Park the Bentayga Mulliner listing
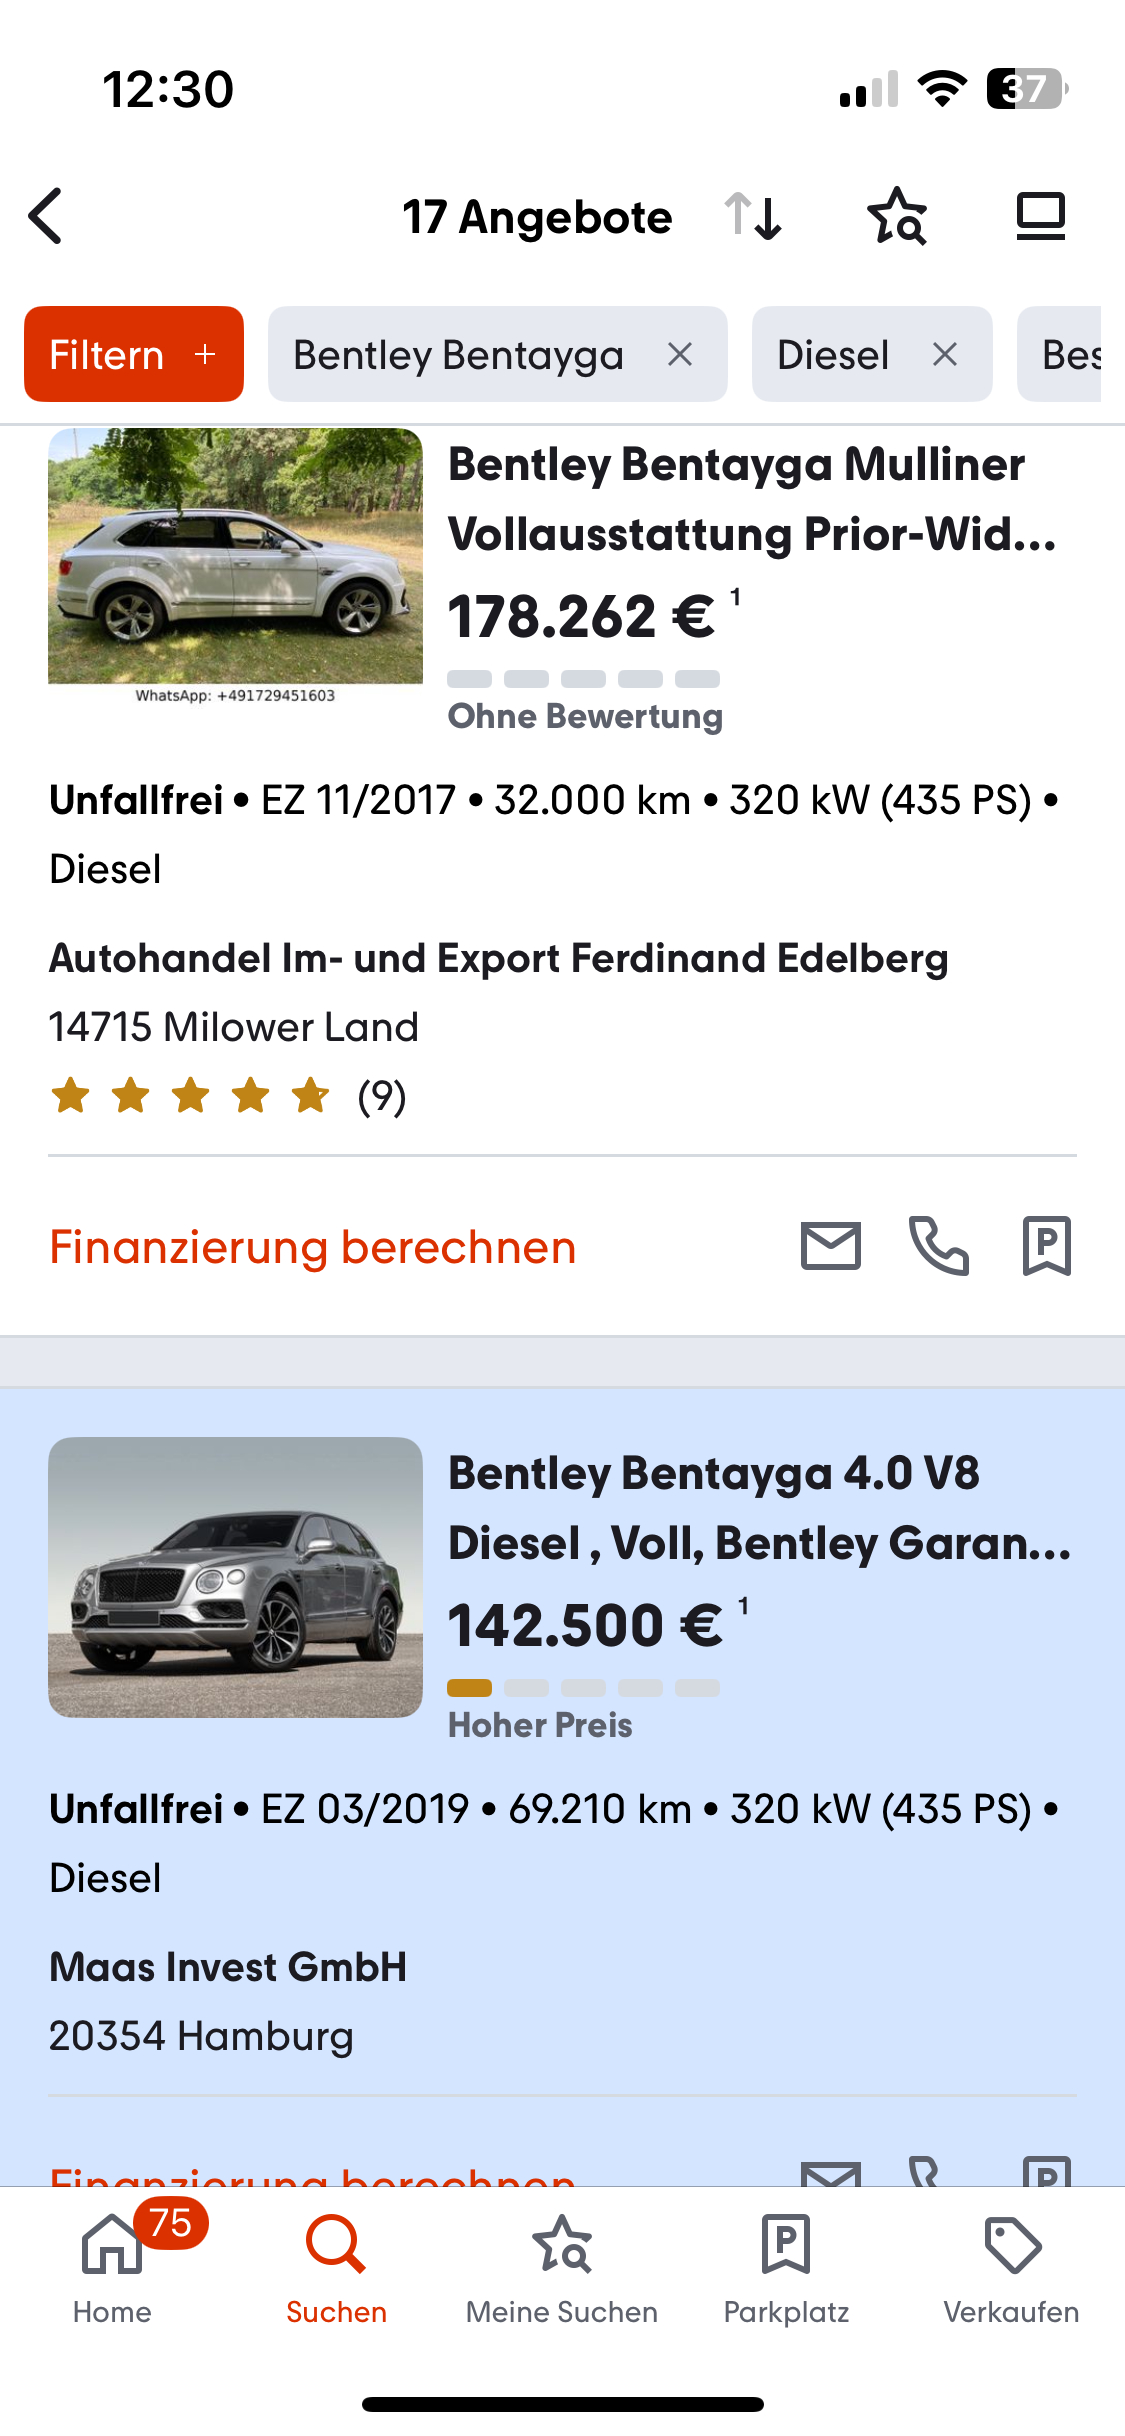The image size is (1125, 2436). click(1046, 1246)
